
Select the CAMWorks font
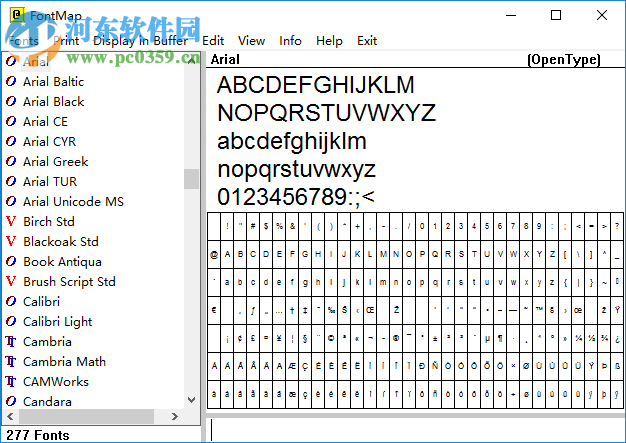tap(56, 381)
